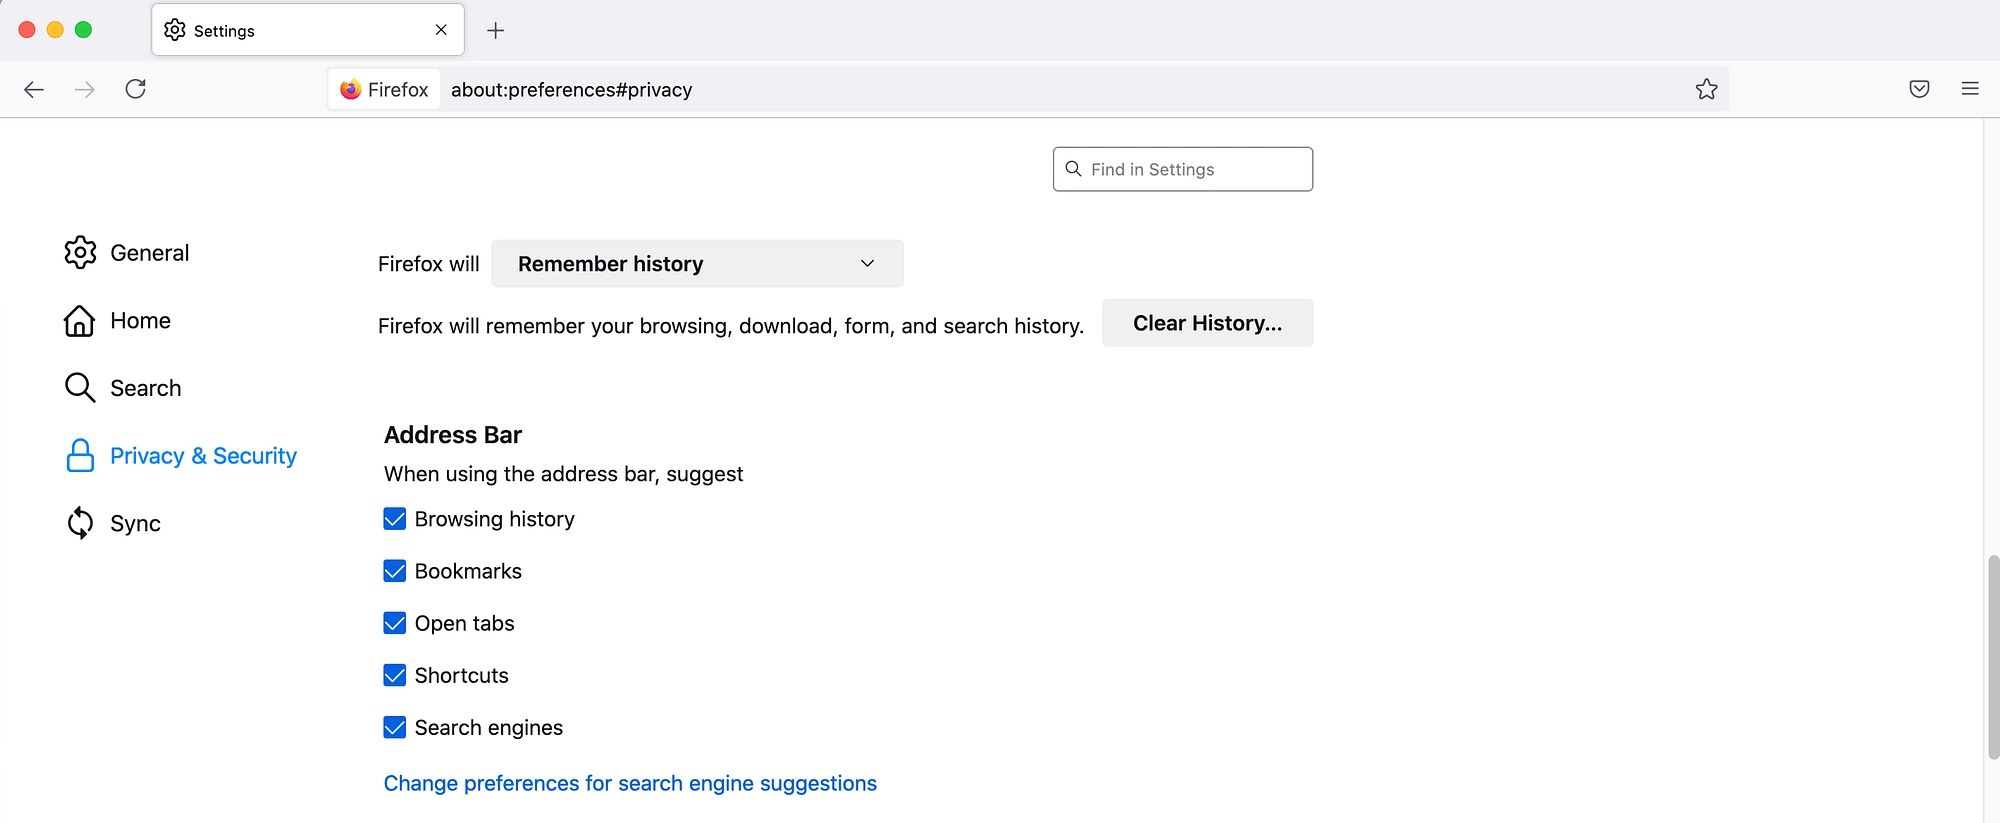Uncheck Browsing history suggestion
The image size is (2000, 823).
[x=395, y=519]
